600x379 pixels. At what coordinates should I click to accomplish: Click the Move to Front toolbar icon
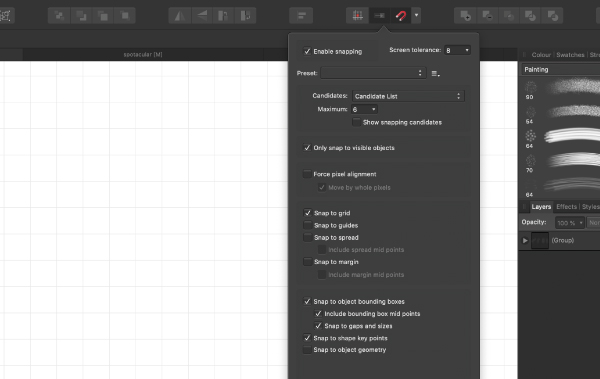tap(125, 16)
